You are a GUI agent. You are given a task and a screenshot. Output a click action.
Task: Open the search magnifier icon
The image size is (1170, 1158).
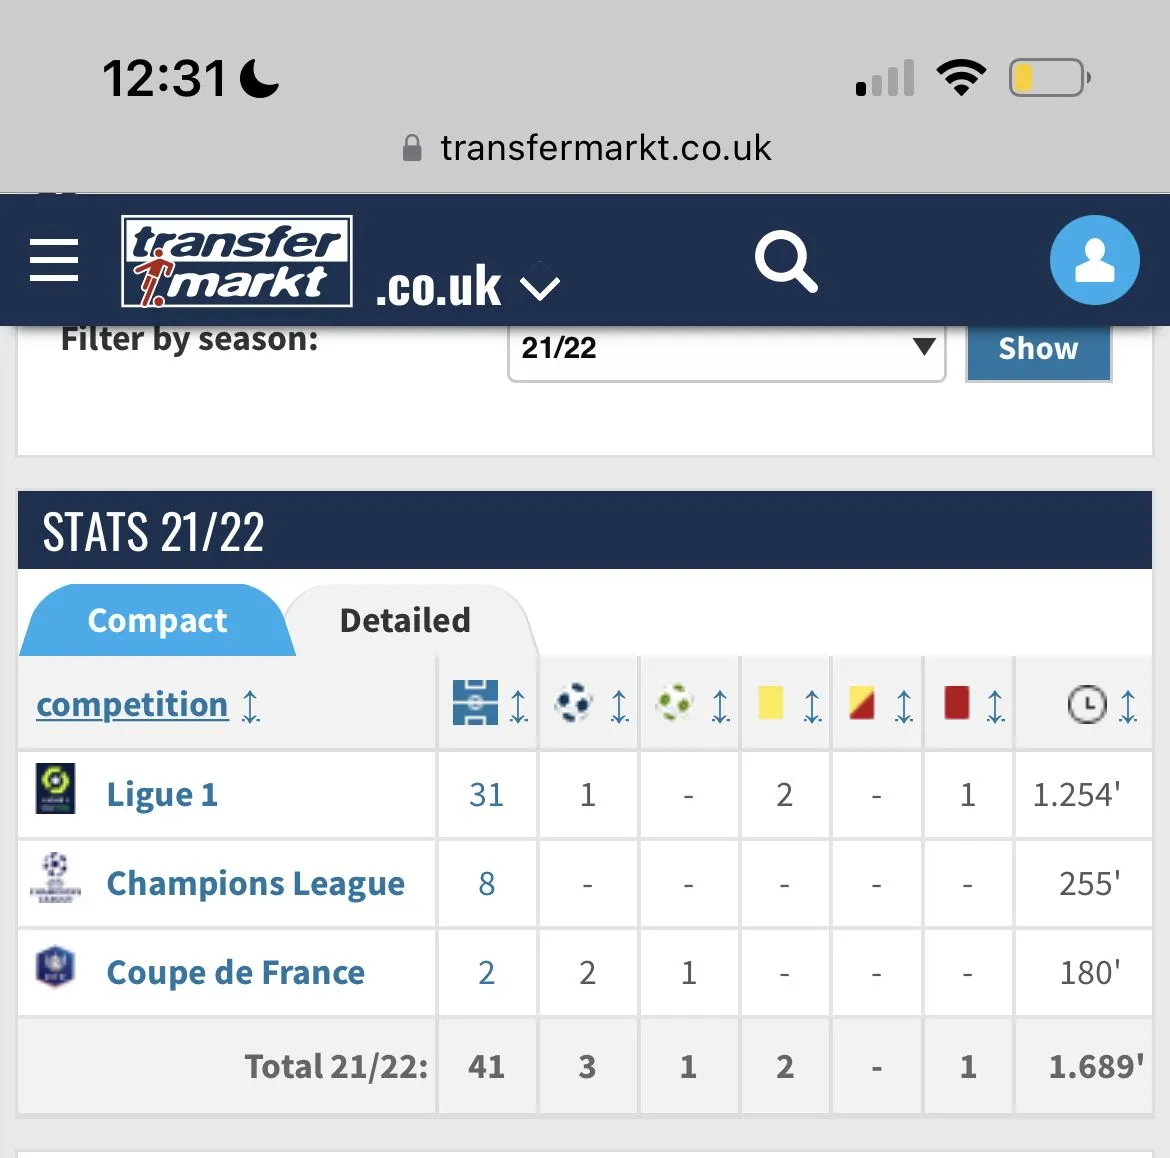click(785, 261)
